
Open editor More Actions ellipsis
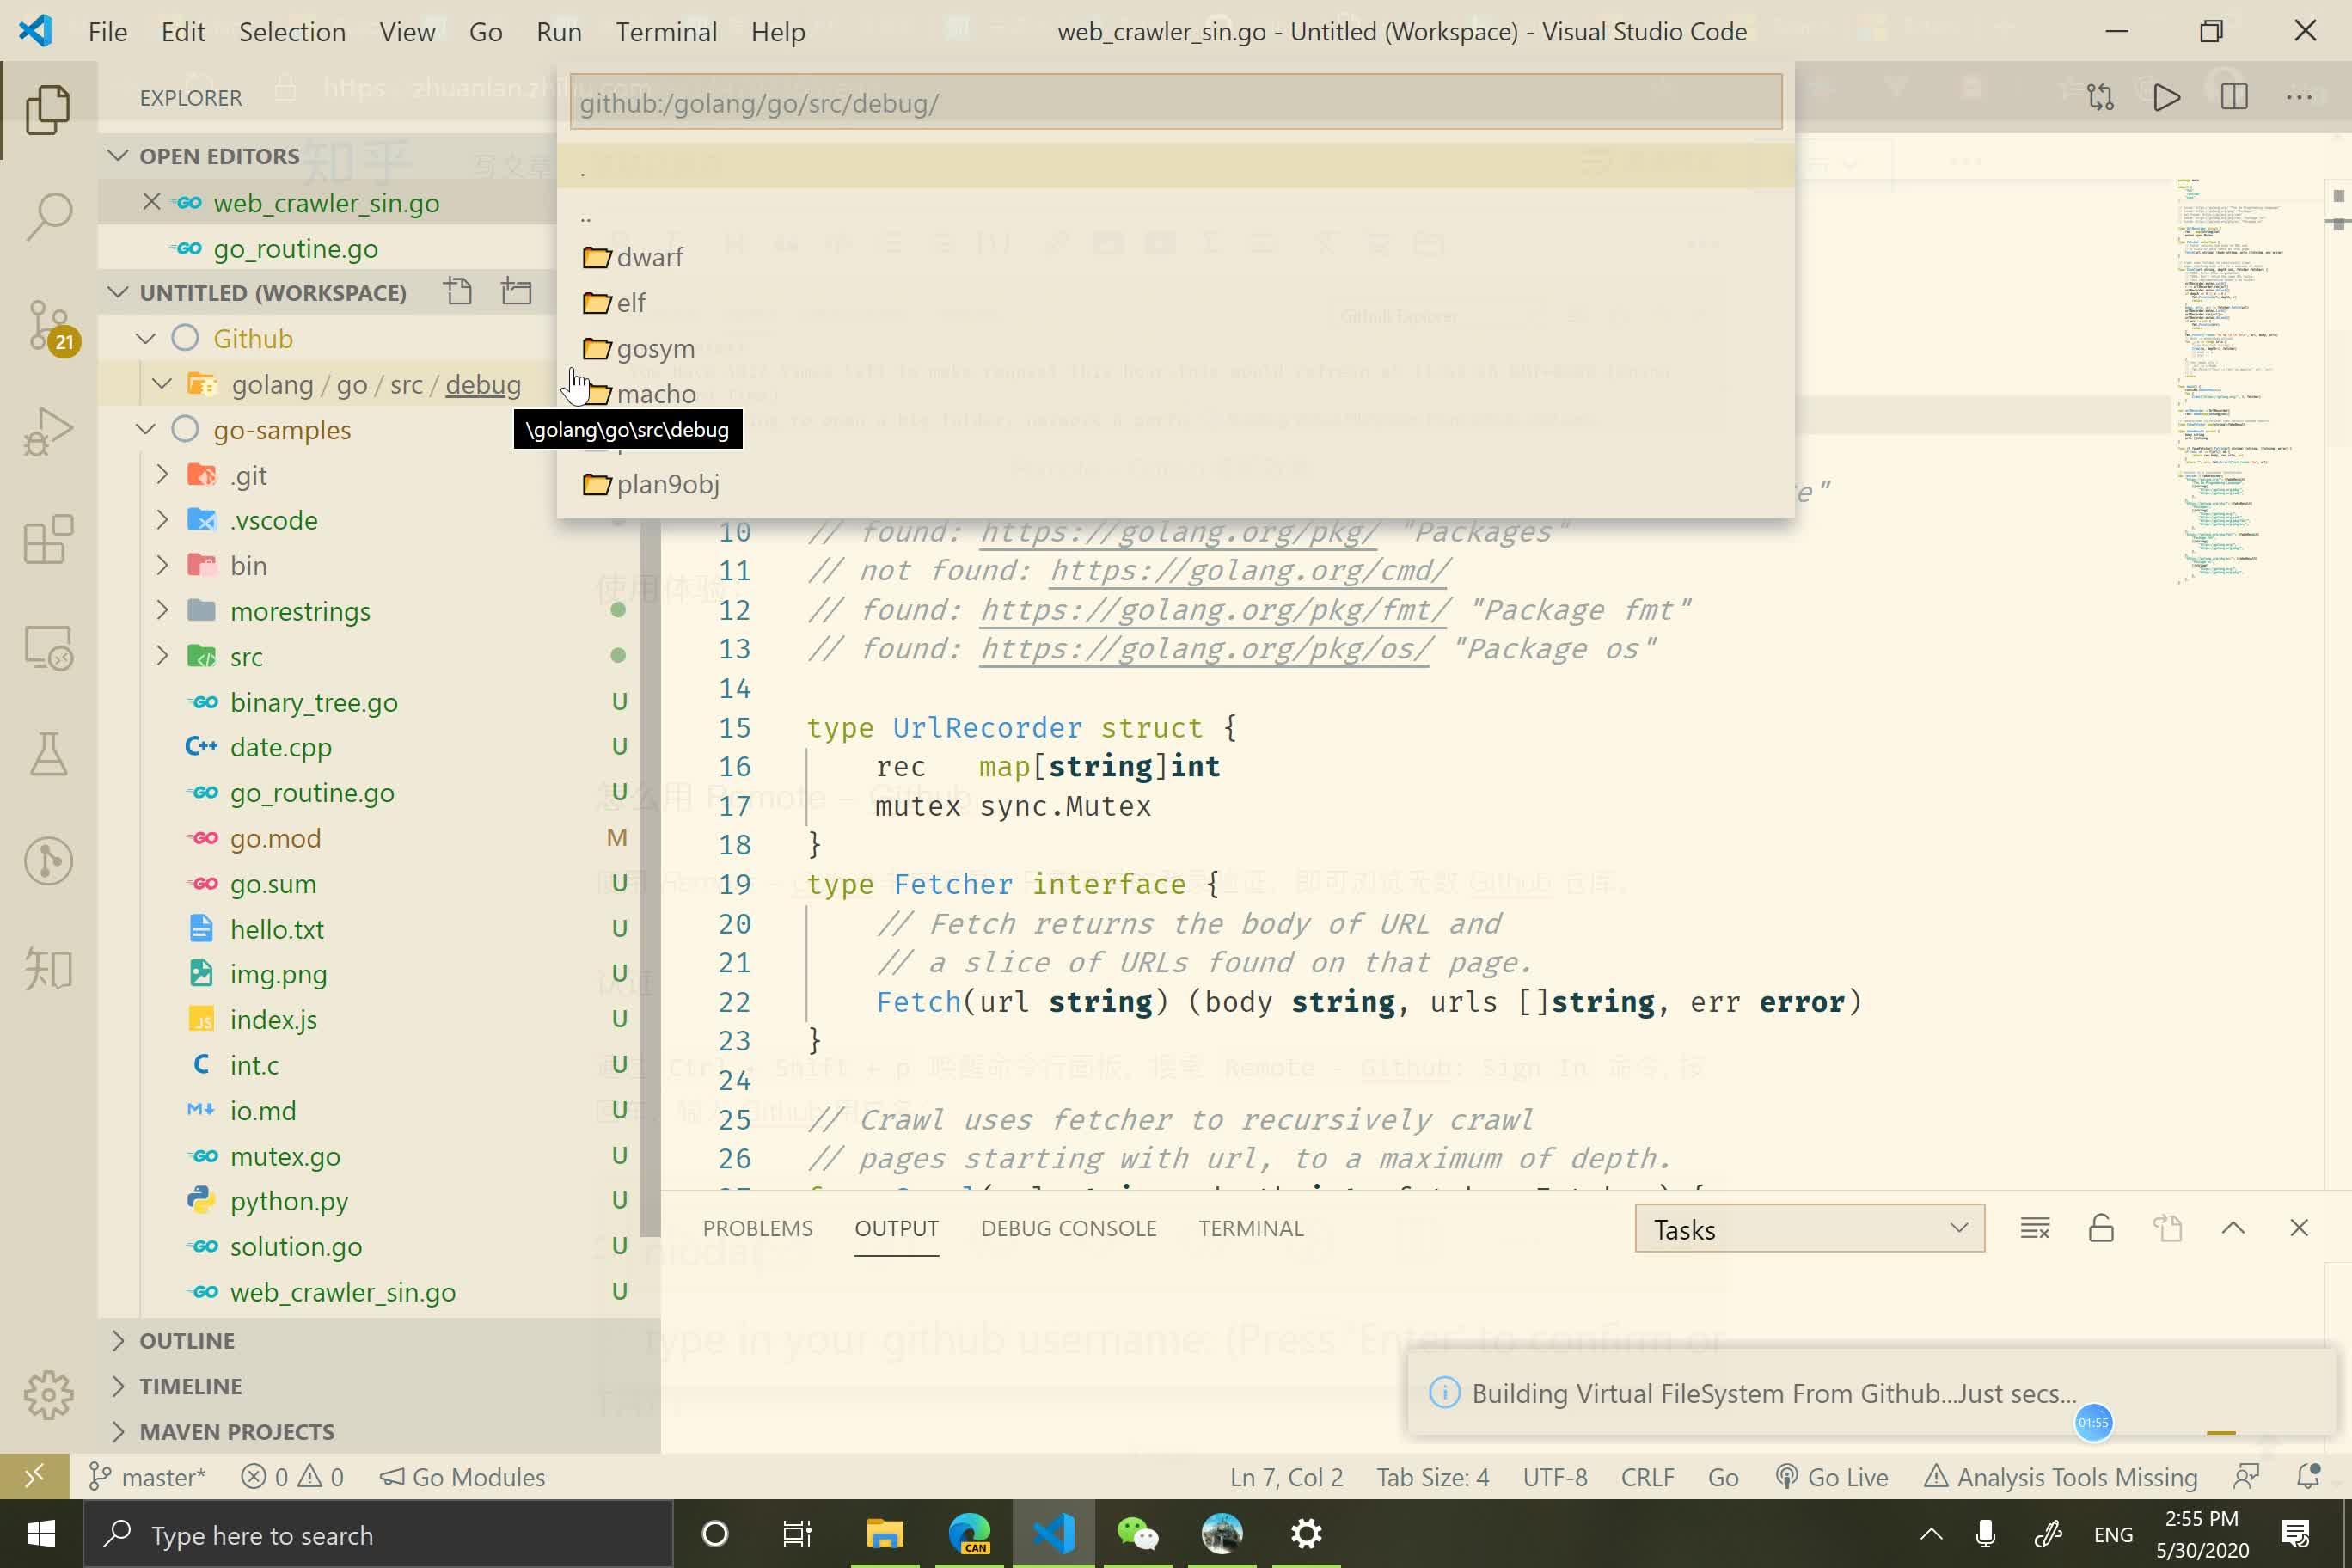pos(2299,97)
